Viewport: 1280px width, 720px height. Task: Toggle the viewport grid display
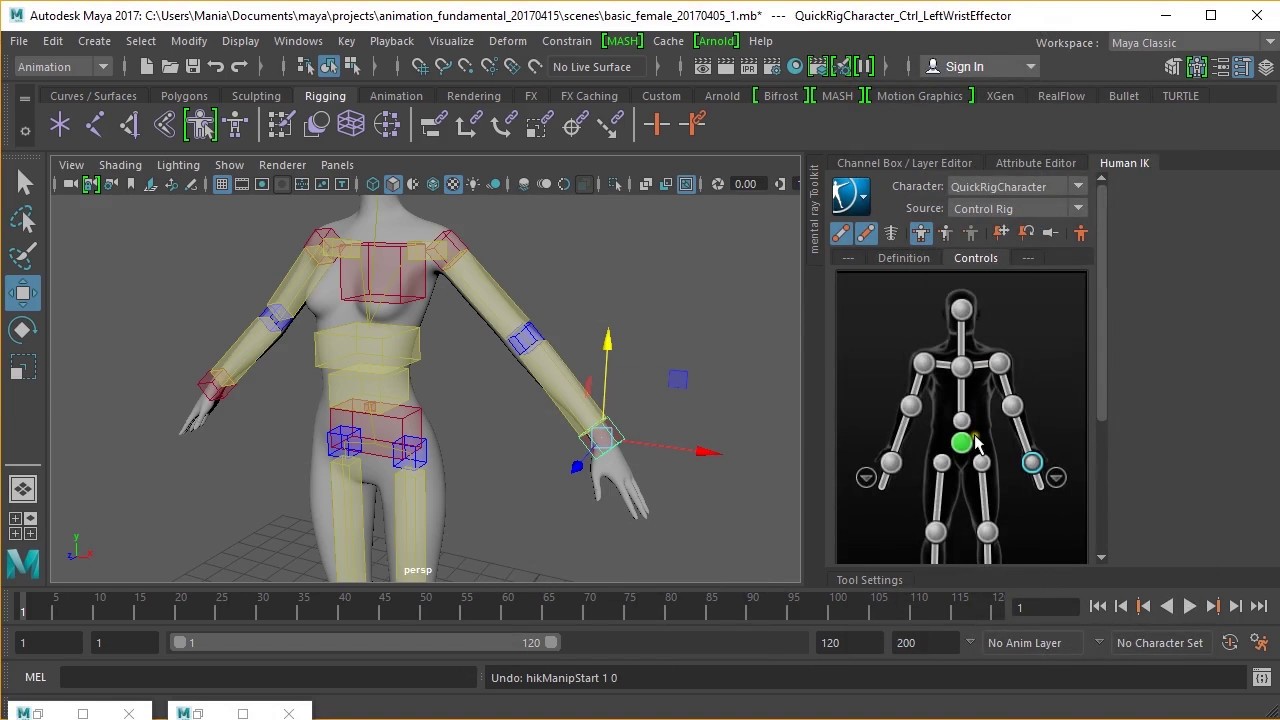click(x=222, y=184)
